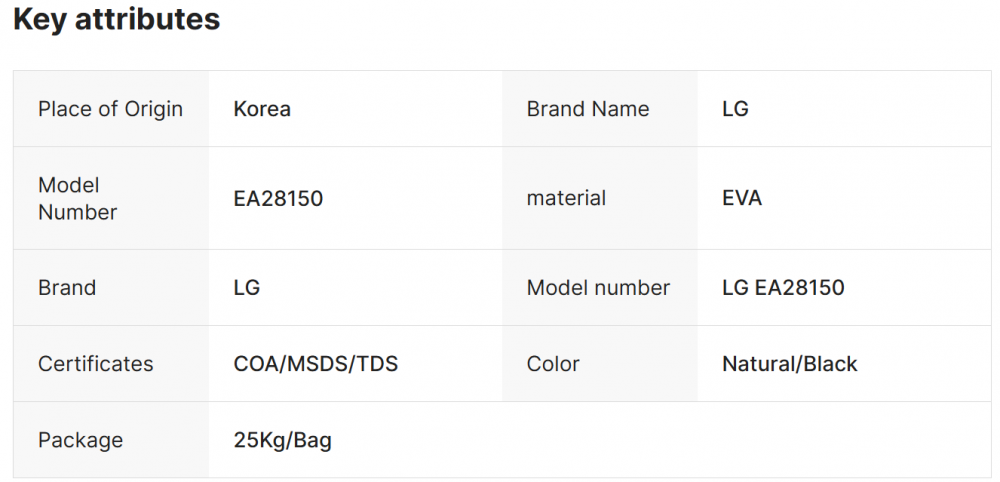
Task: Select the Place of Origin label
Action: pyautogui.click(x=110, y=109)
